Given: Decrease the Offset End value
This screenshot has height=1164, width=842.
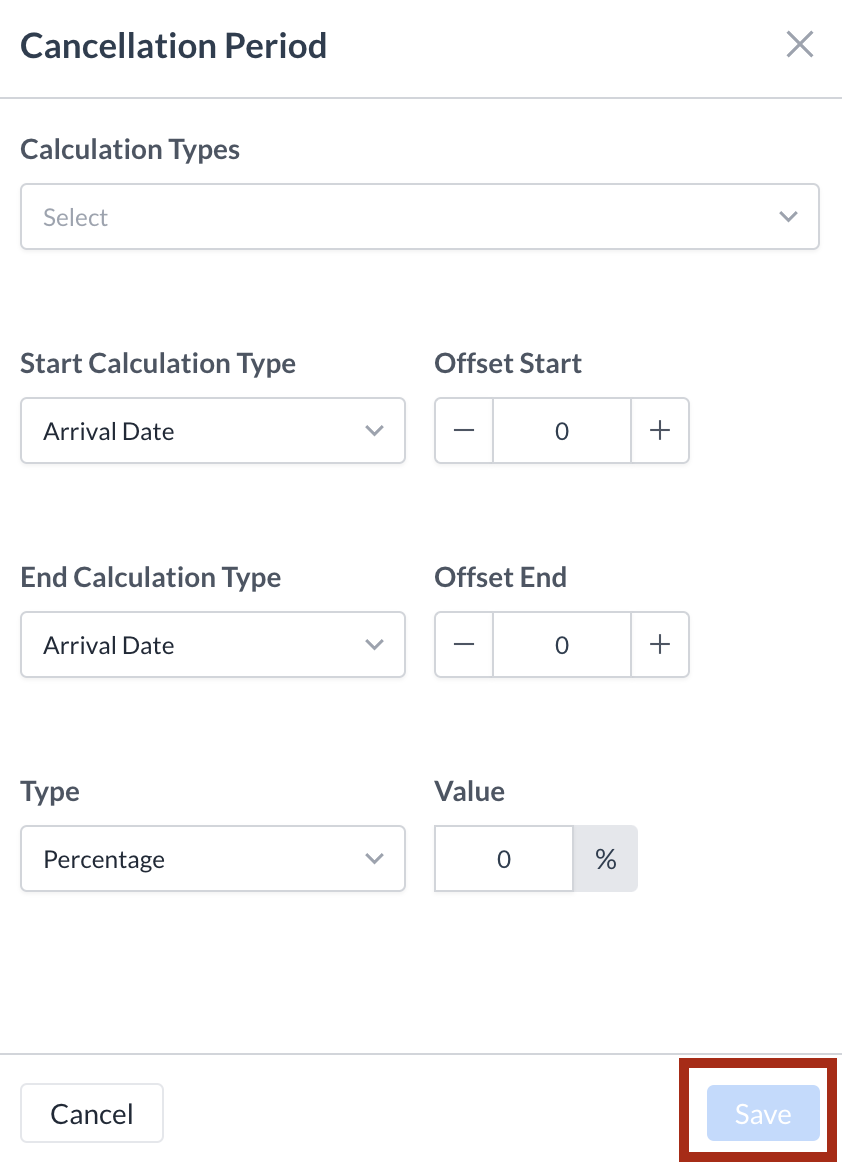Looking at the screenshot, I should (464, 645).
